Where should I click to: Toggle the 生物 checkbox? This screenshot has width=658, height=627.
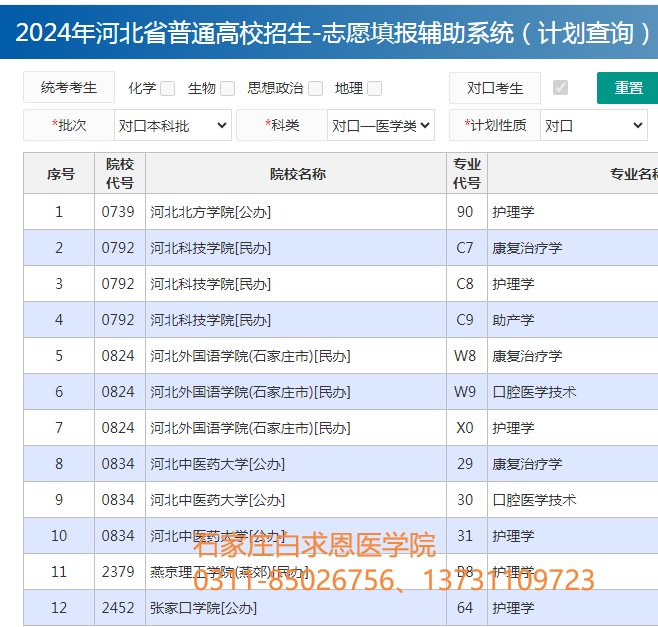227,88
